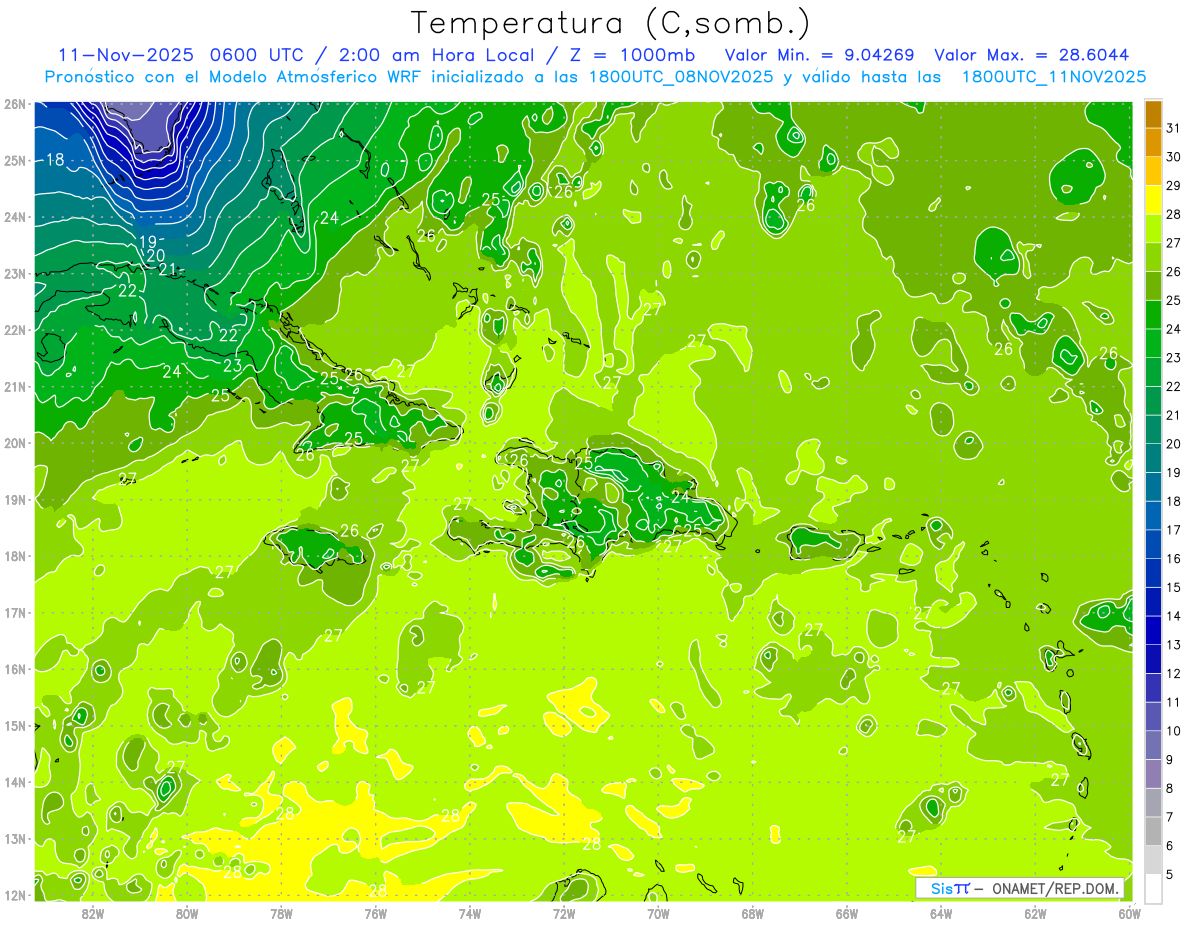
Task: Click the longitude axis label "74W"
Action: [470, 913]
